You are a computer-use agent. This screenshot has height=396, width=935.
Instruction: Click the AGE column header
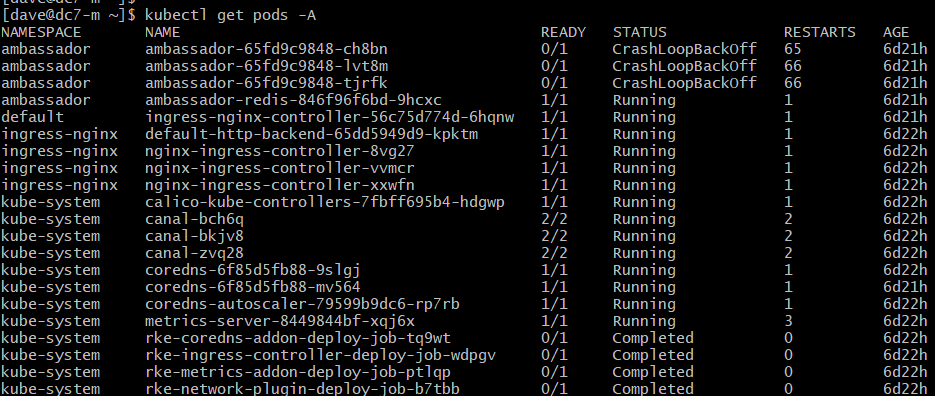pyautogui.click(x=896, y=32)
